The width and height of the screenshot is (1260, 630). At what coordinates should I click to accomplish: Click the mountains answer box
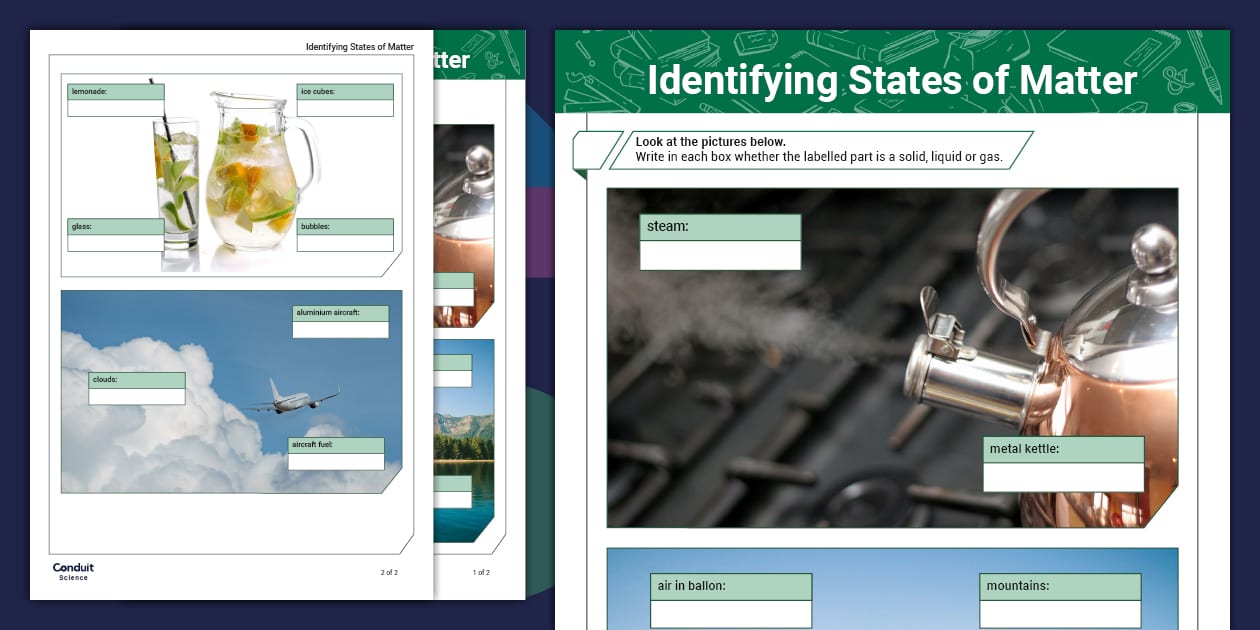click(x=1060, y=613)
